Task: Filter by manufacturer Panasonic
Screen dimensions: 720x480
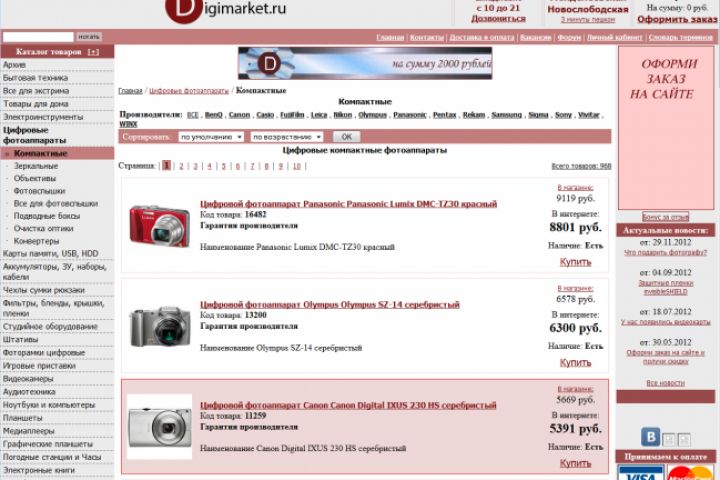Action: tap(410, 115)
